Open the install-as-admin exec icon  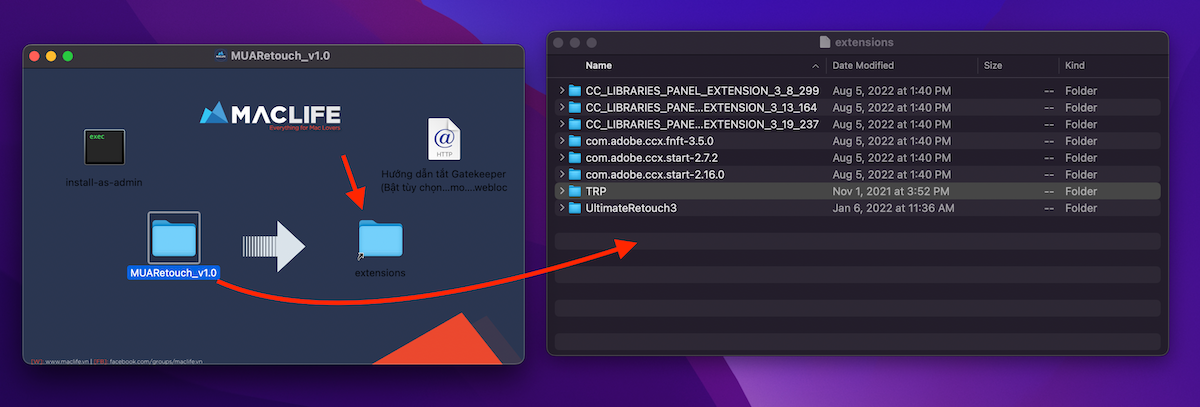coord(104,147)
